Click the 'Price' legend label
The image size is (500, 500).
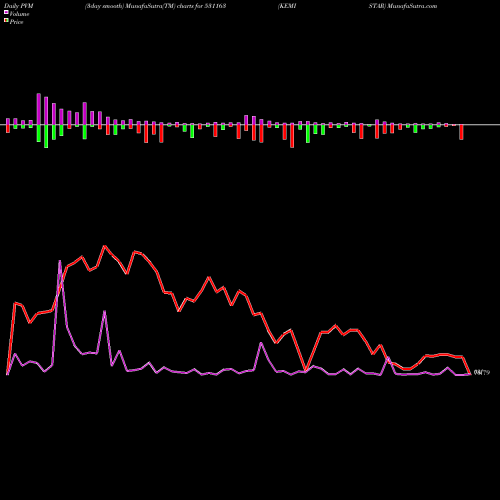tap(16, 22)
